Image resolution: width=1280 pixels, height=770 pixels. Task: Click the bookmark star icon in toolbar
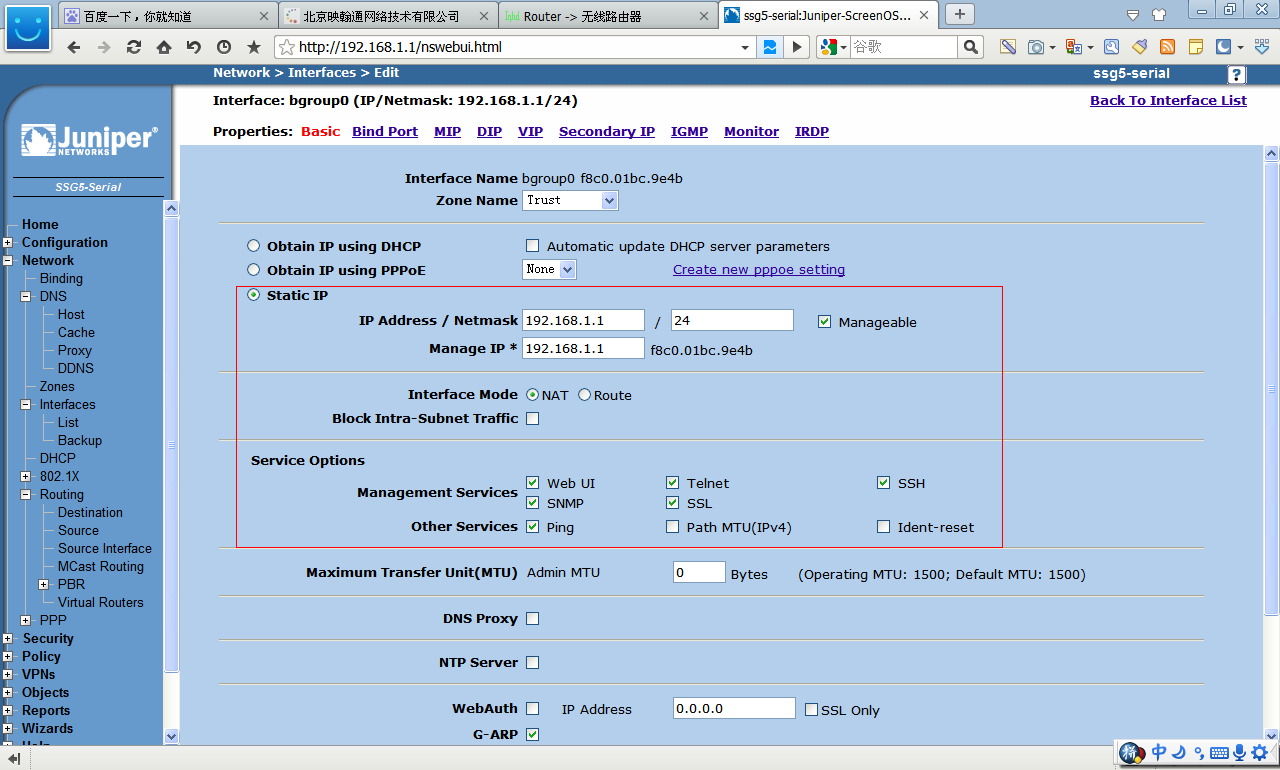[254, 47]
